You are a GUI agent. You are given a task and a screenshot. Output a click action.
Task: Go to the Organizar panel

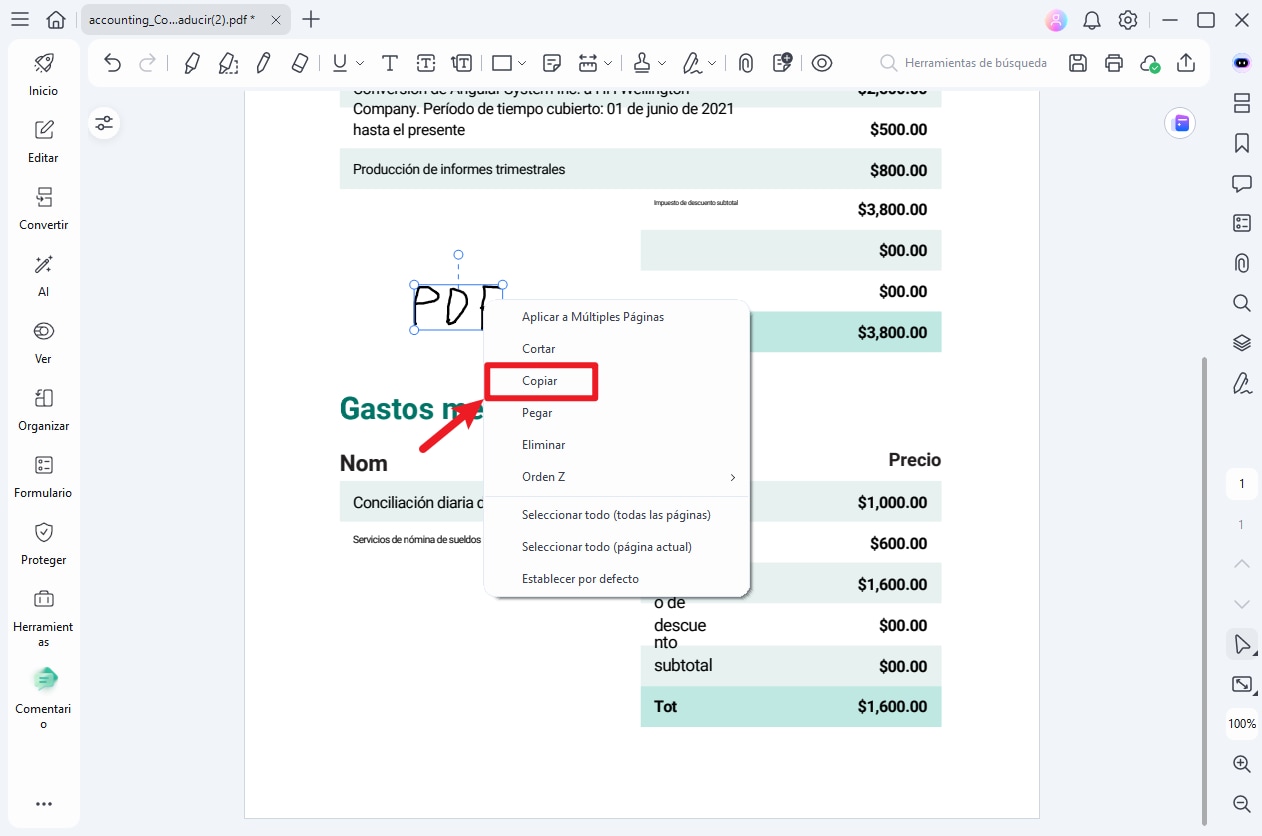[44, 409]
